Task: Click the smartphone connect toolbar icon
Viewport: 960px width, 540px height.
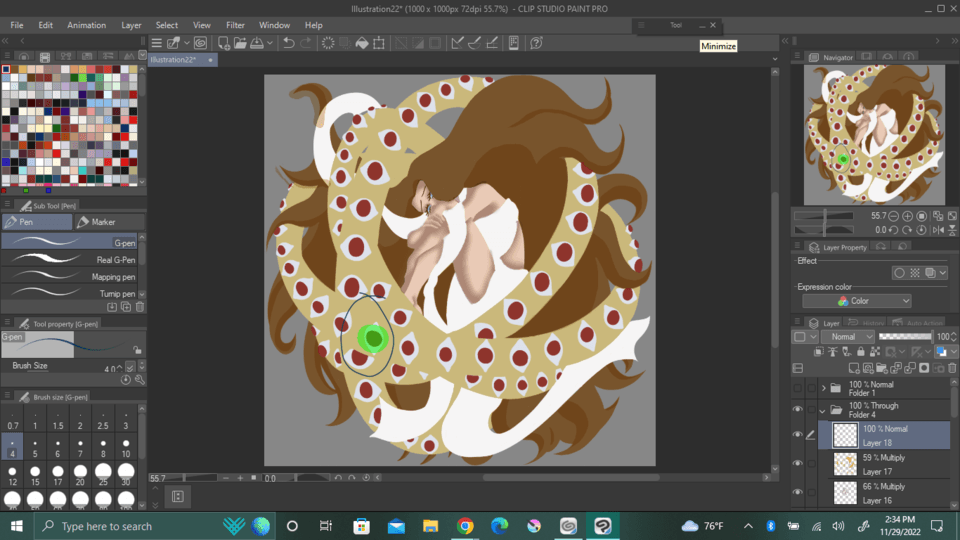Action: tap(514, 43)
